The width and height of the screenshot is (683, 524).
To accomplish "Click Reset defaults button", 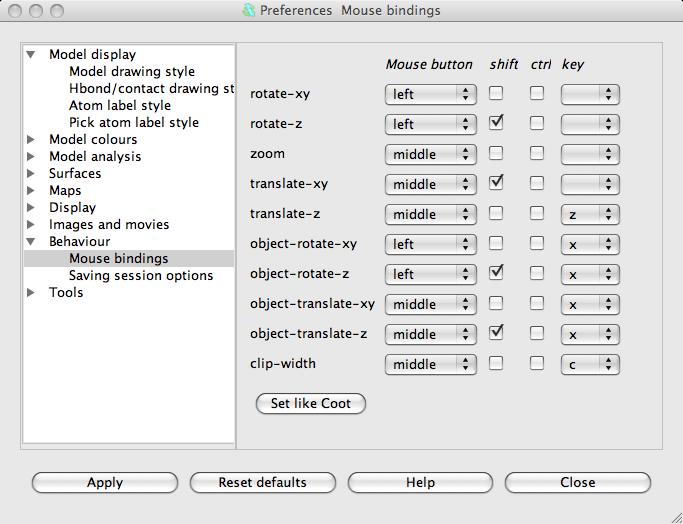I will (262, 483).
